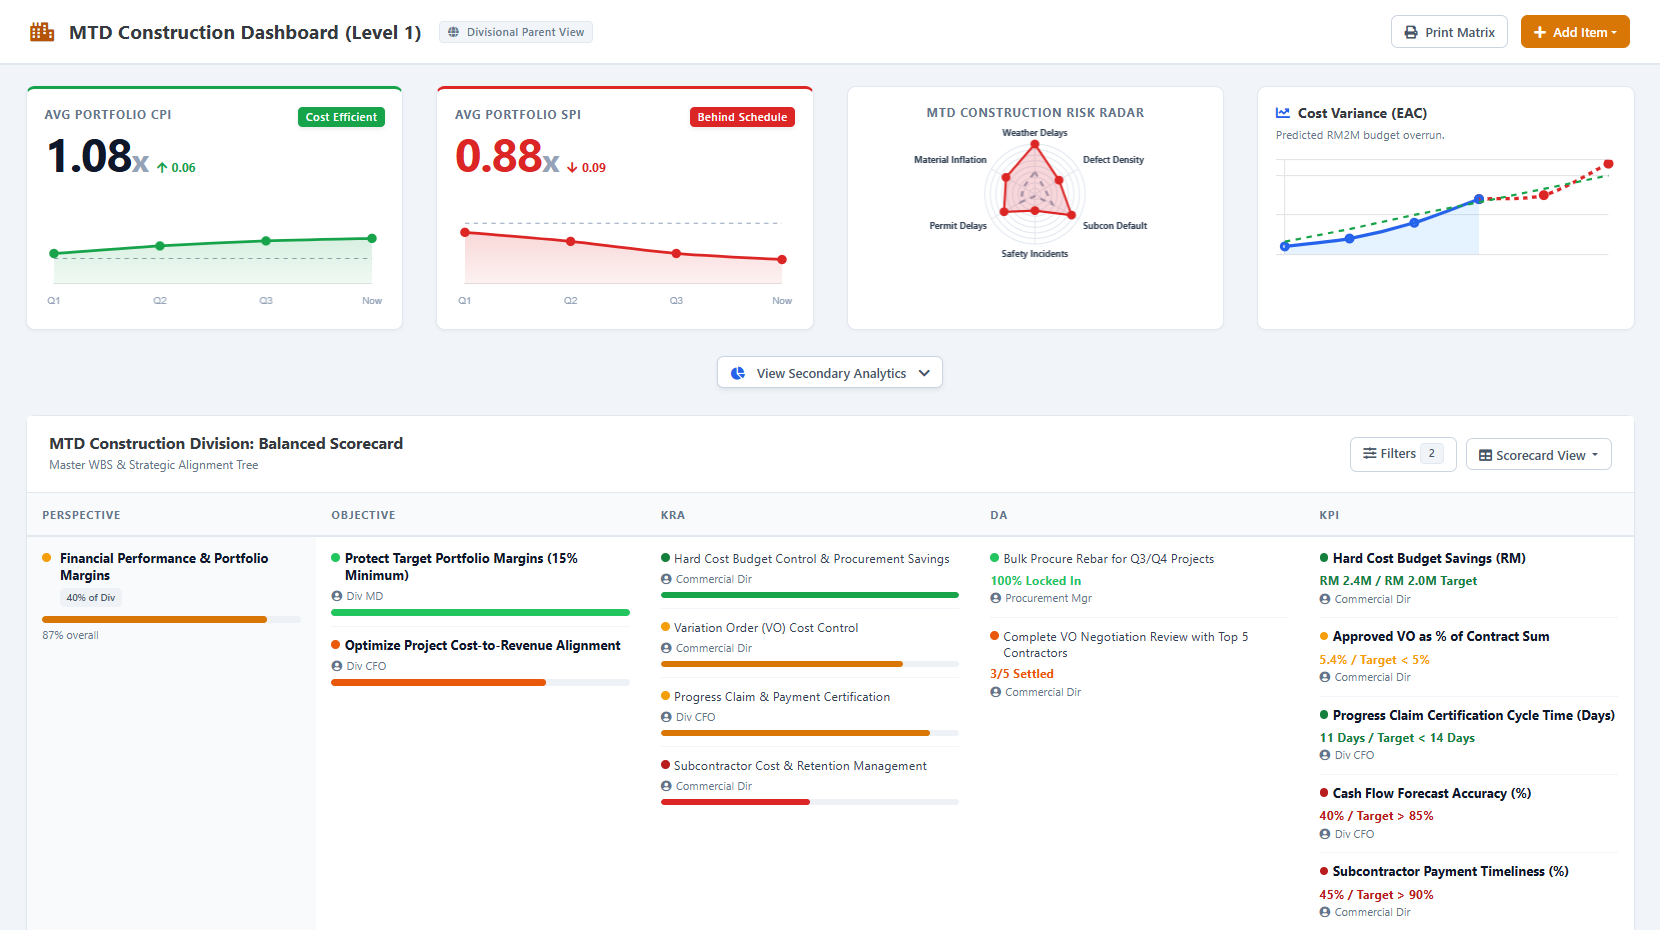Open the Filters button
Image resolution: width=1660 pixels, height=930 pixels.
1403,454
